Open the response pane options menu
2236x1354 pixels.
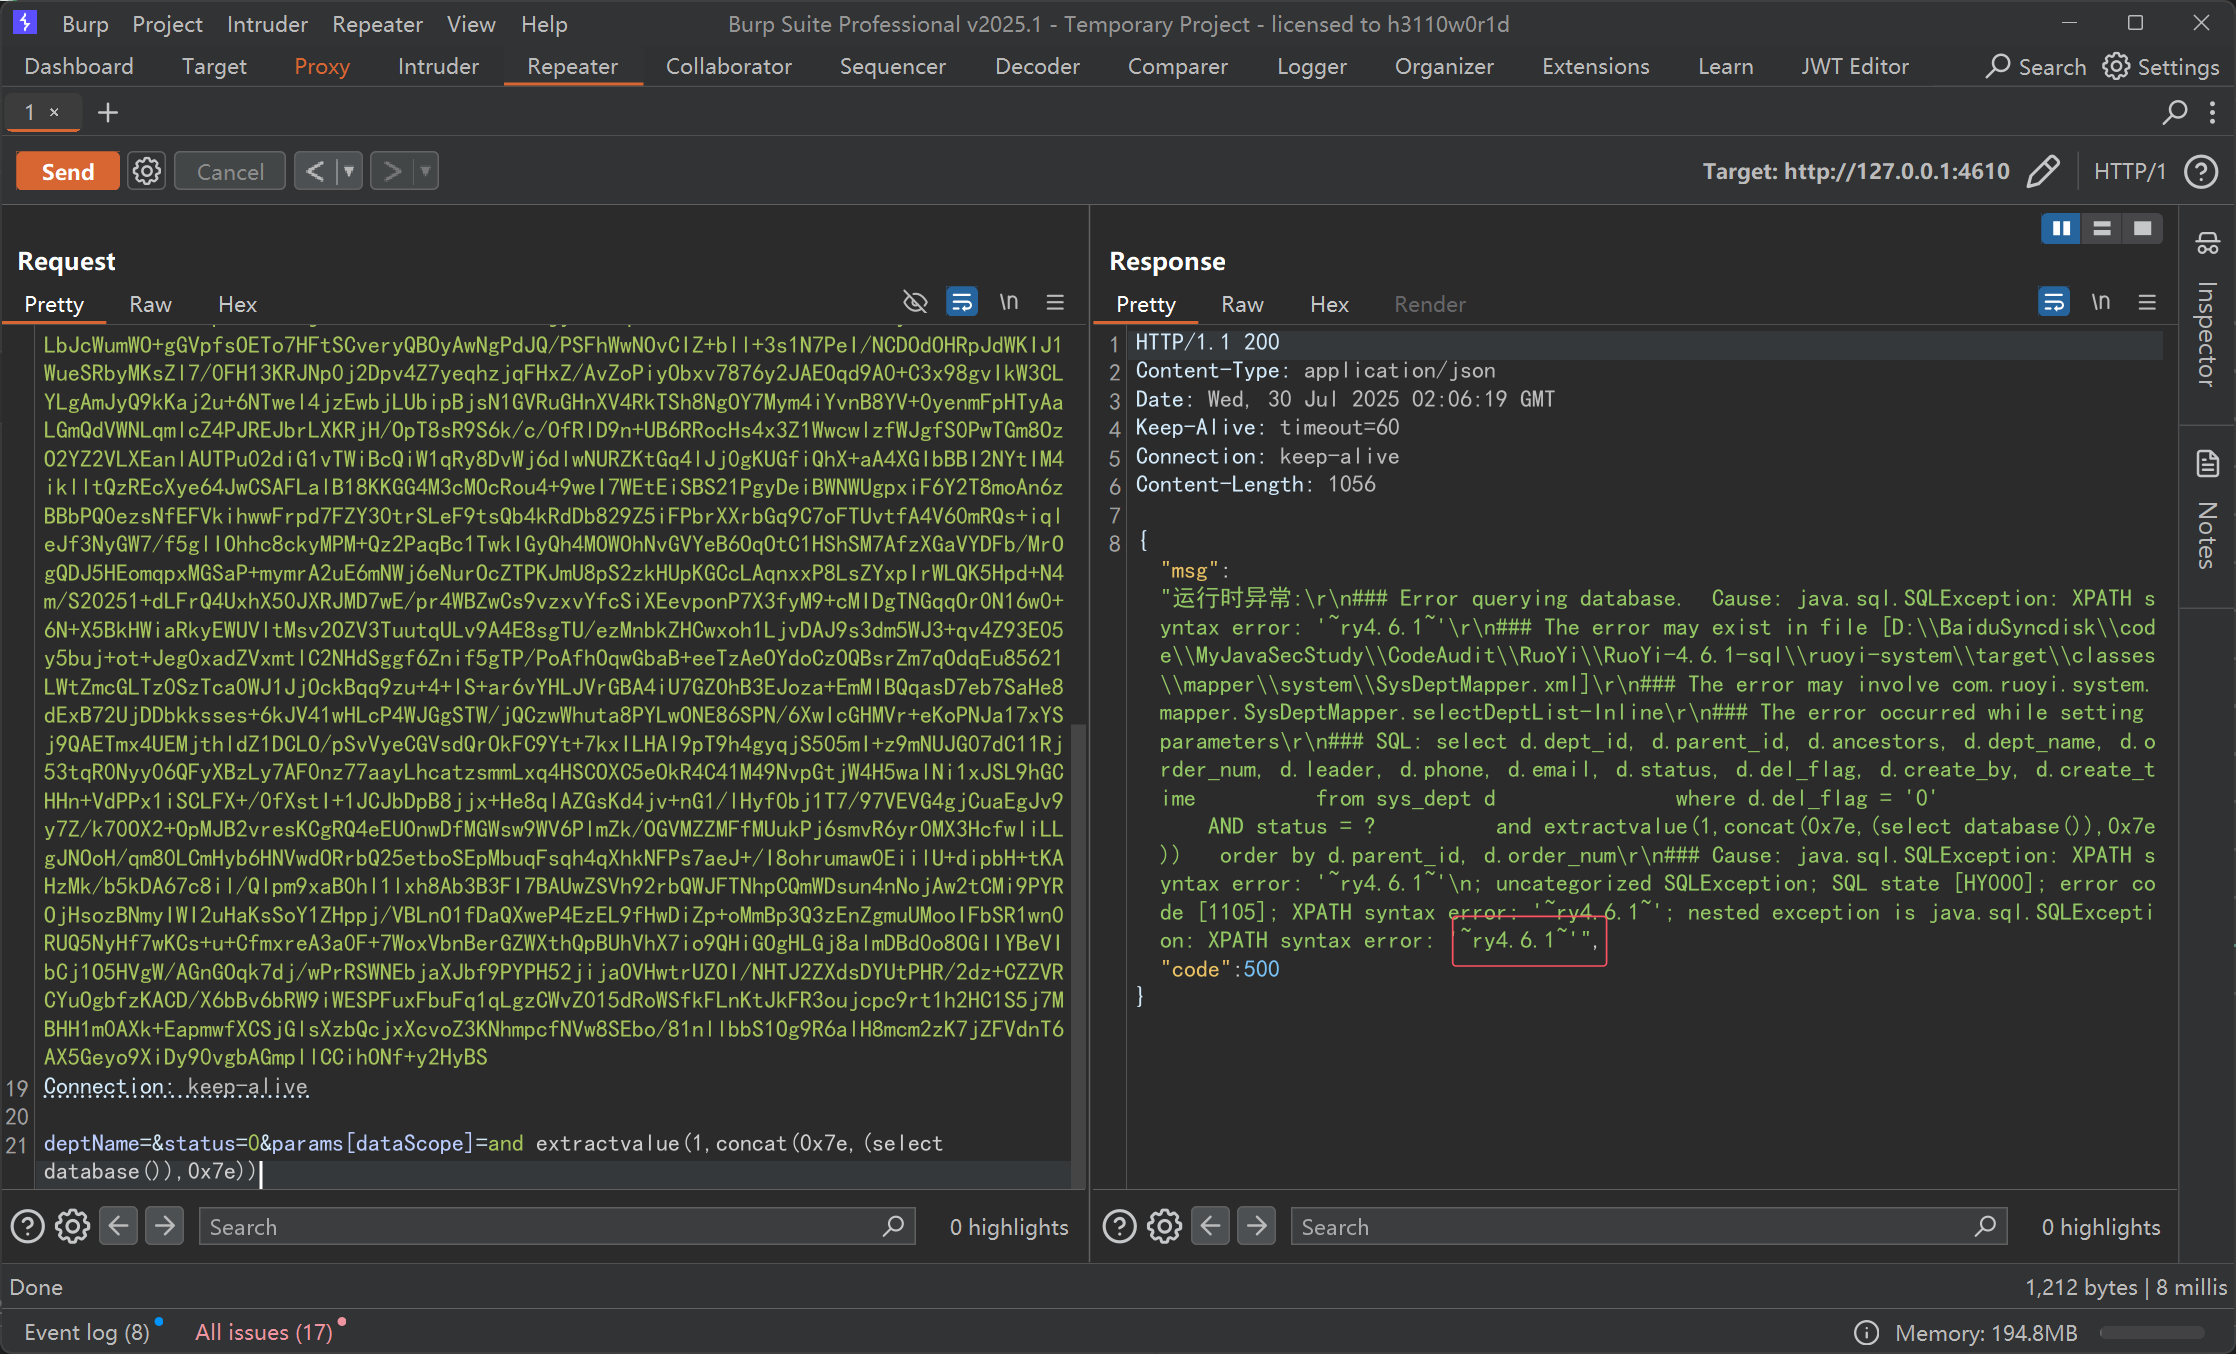tap(2147, 302)
